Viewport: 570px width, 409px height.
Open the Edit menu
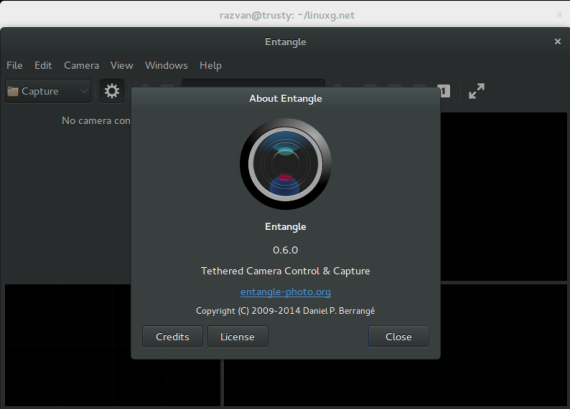(43, 65)
